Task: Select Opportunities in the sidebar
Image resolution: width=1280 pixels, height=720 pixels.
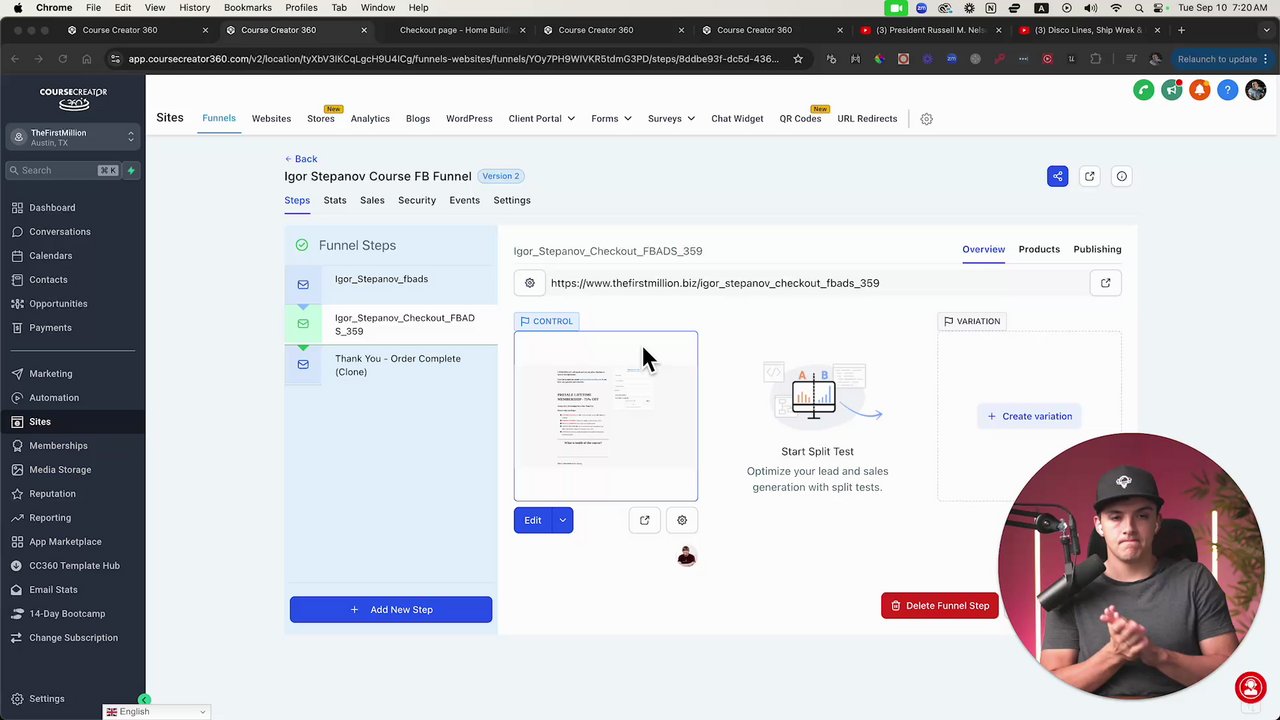Action: click(x=58, y=303)
